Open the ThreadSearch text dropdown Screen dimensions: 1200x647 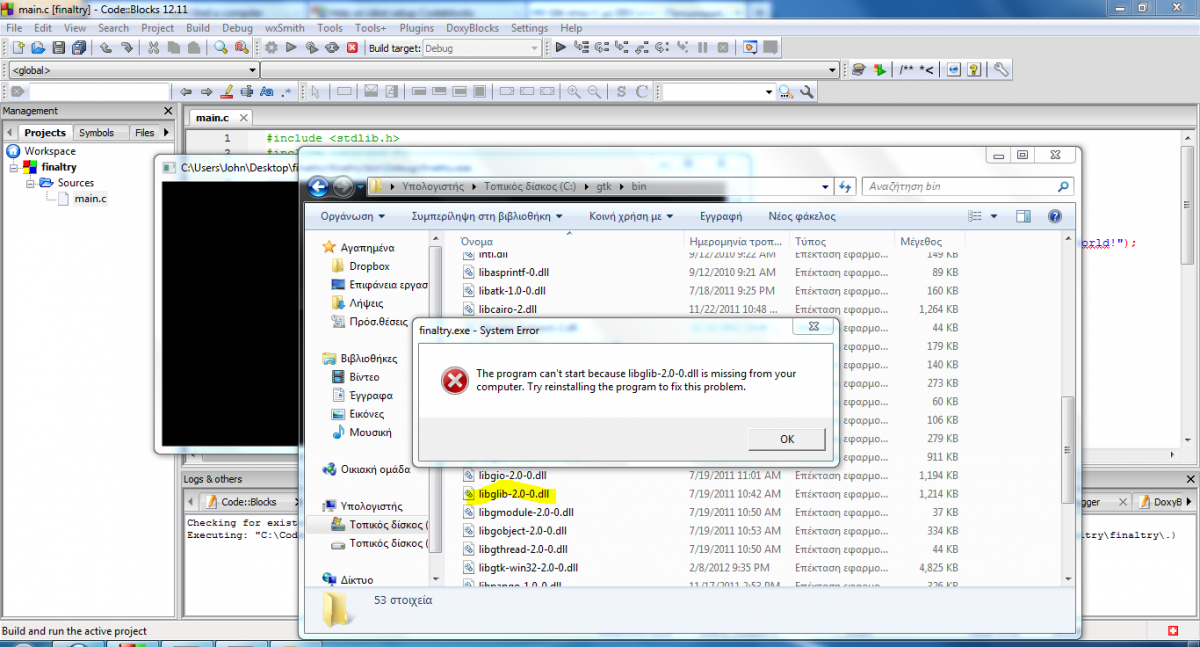pos(769,92)
